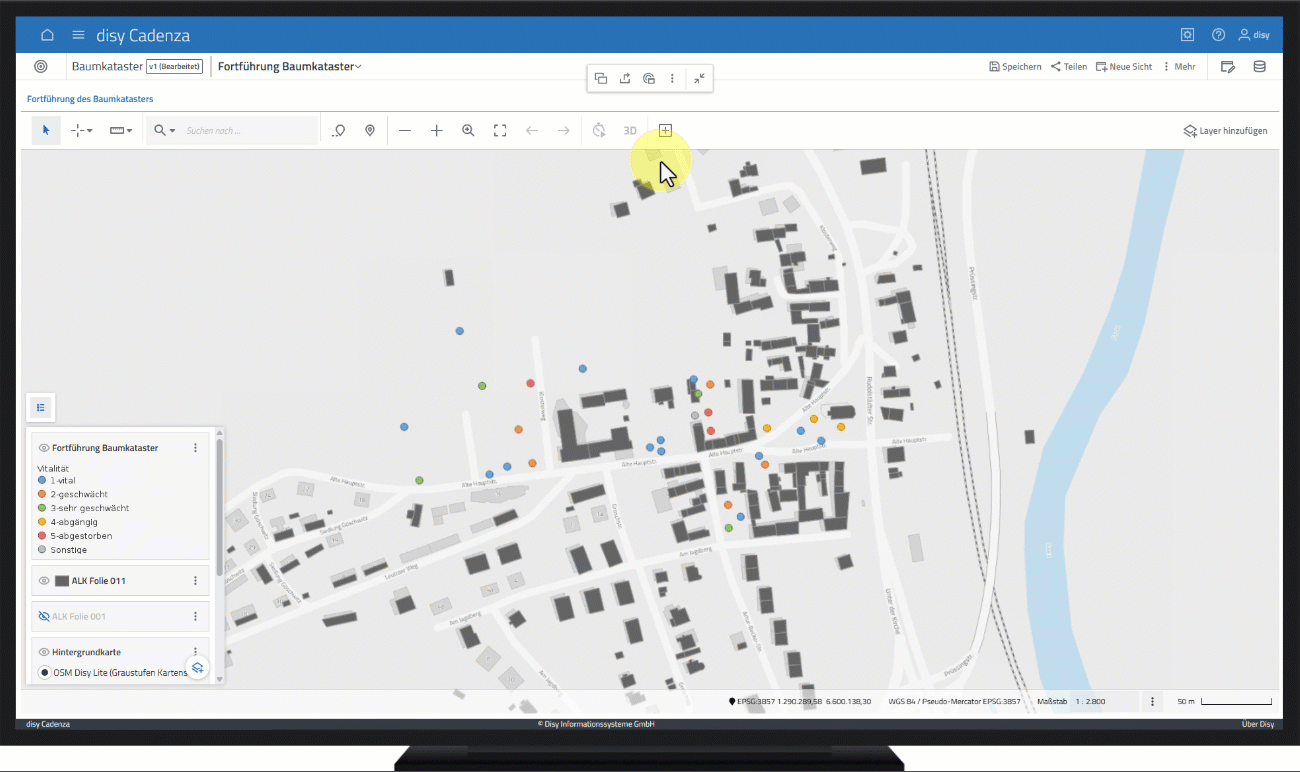Open the settings icon in blue header
Image resolution: width=1300 pixels, height=772 pixels.
(1187, 35)
